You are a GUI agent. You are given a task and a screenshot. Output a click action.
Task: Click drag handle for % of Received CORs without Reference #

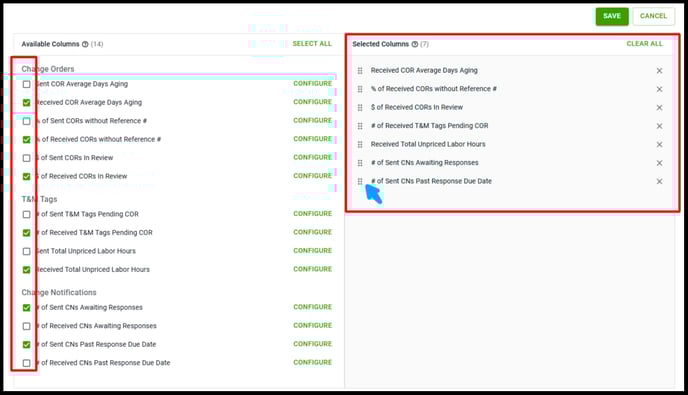click(x=360, y=89)
